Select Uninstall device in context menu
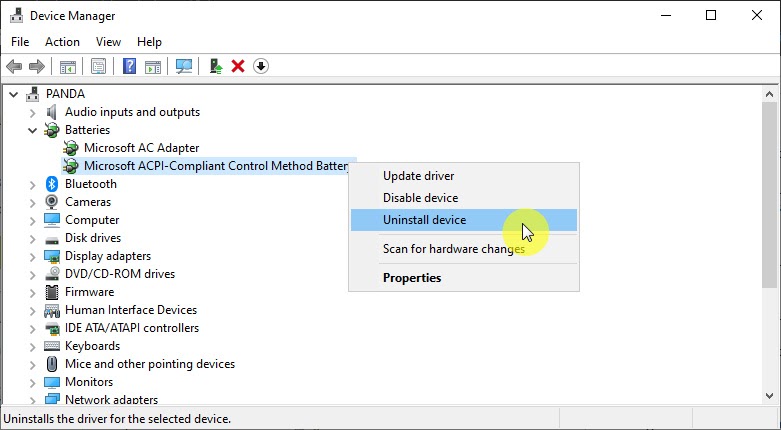 464,220
